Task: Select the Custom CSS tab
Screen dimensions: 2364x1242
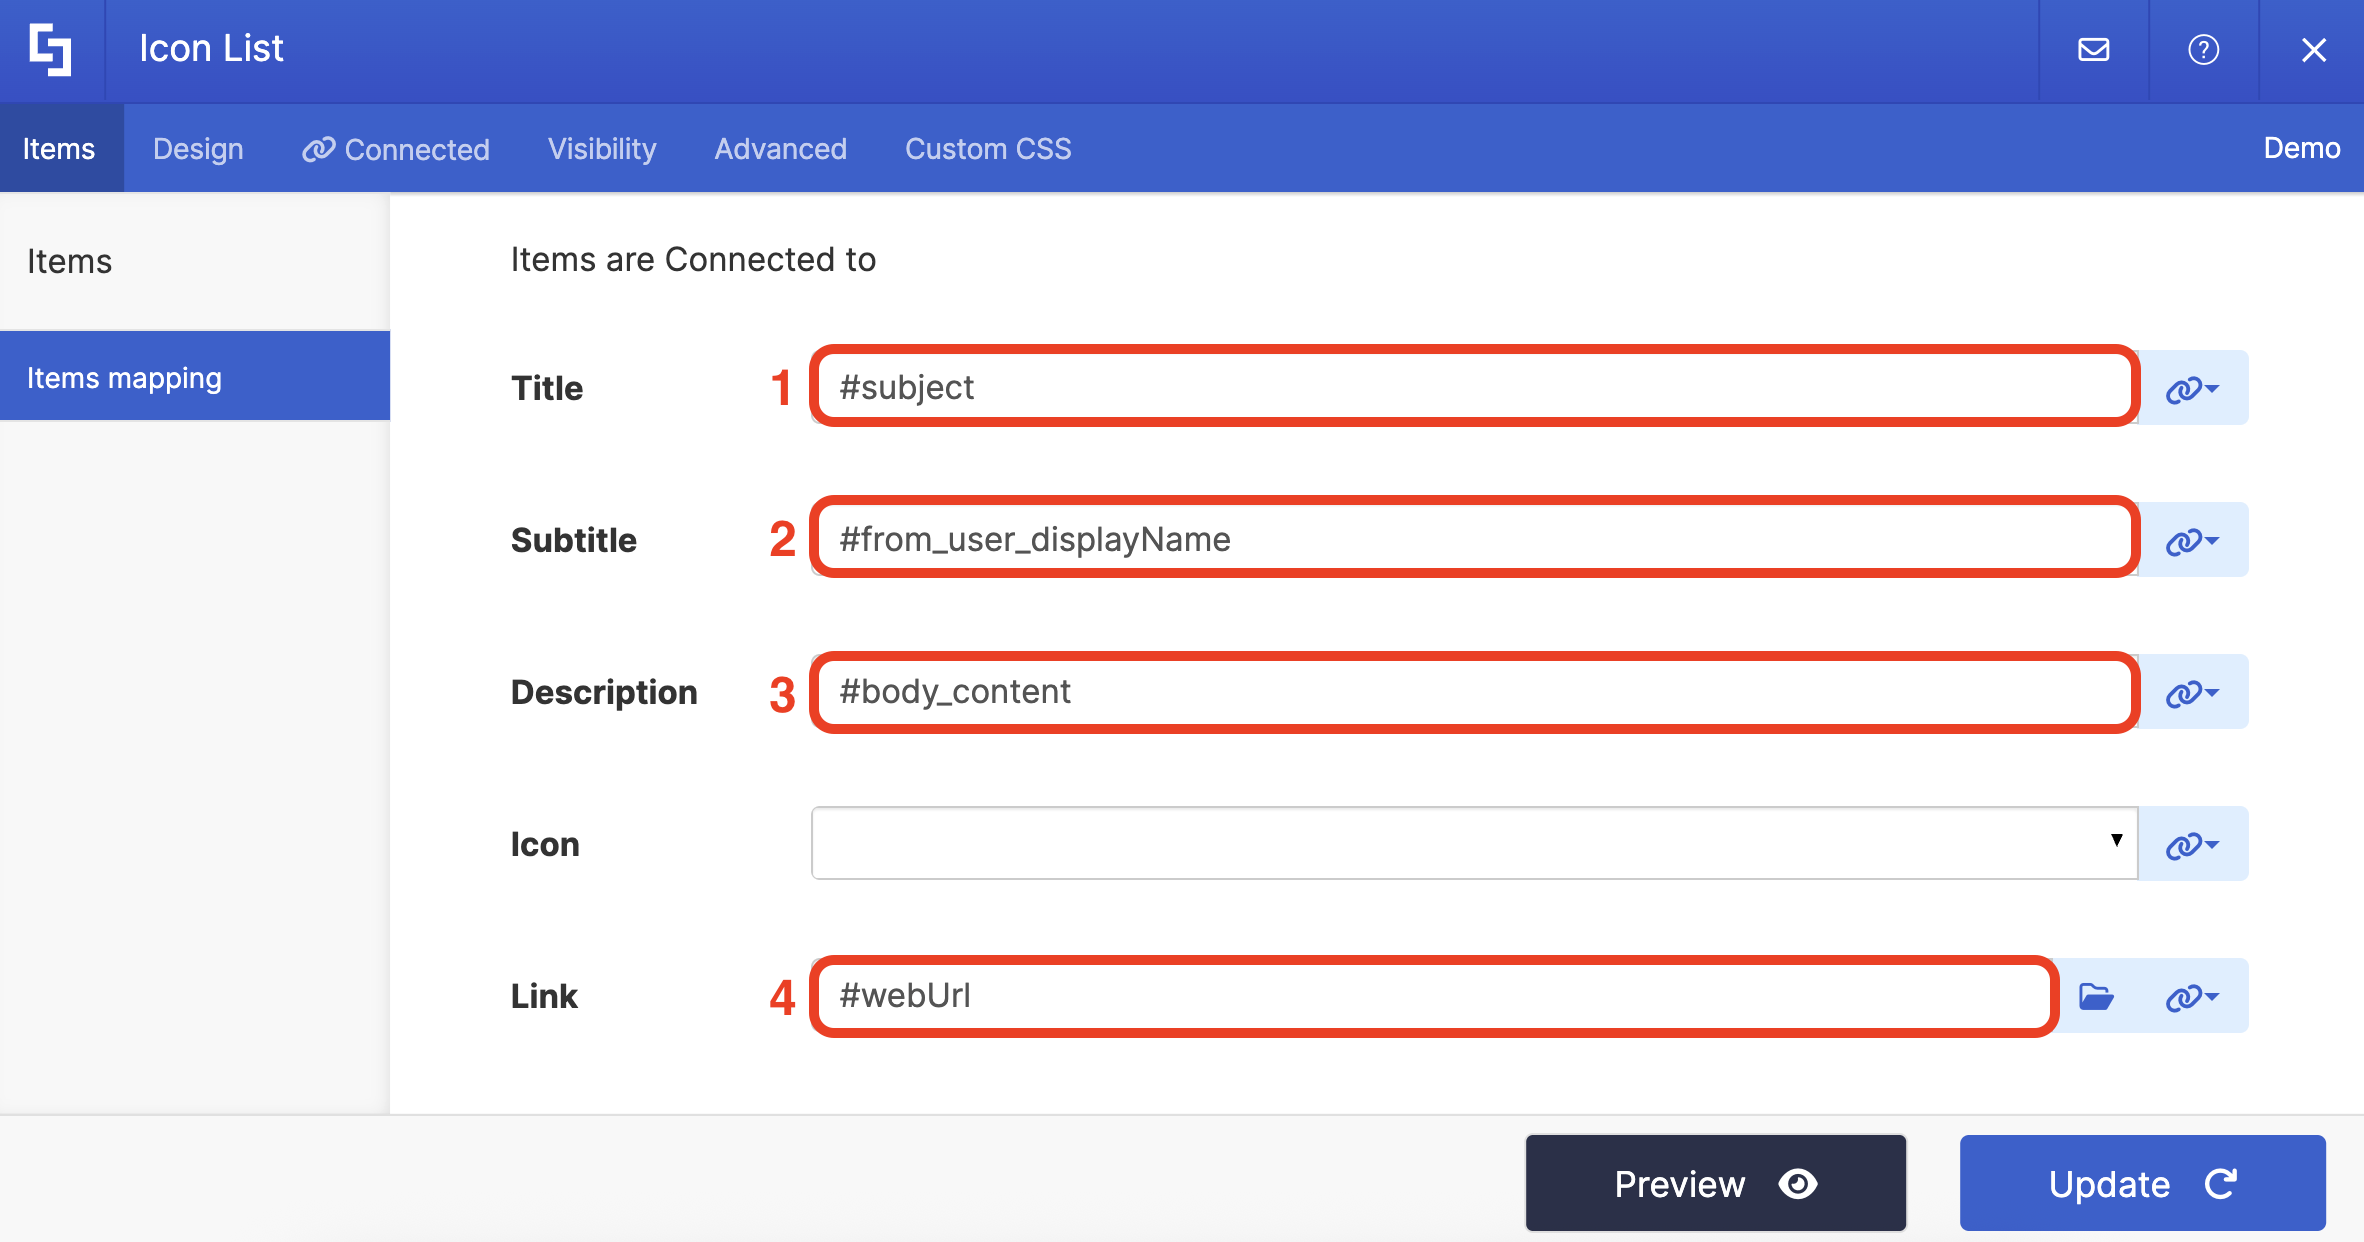Action: click(987, 149)
